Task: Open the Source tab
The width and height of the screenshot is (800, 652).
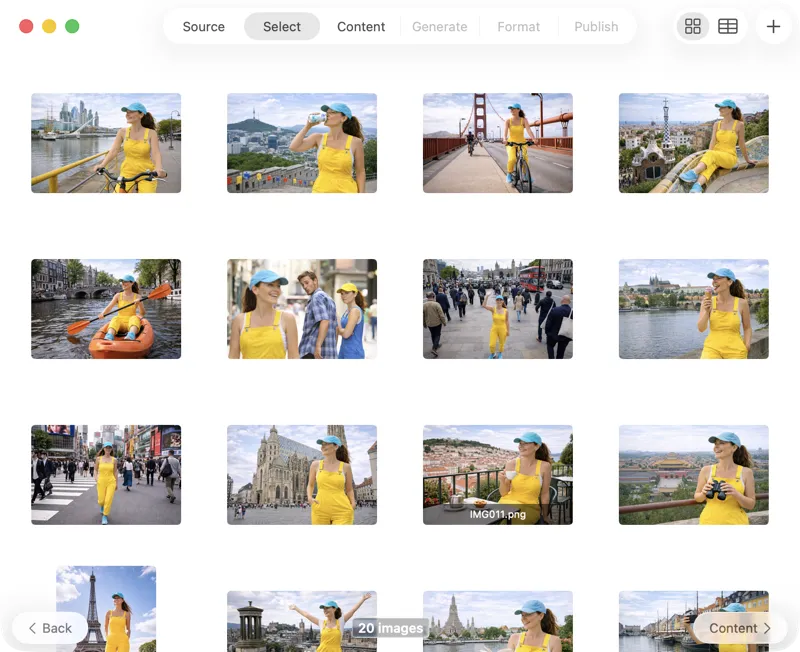Action: pos(204,27)
